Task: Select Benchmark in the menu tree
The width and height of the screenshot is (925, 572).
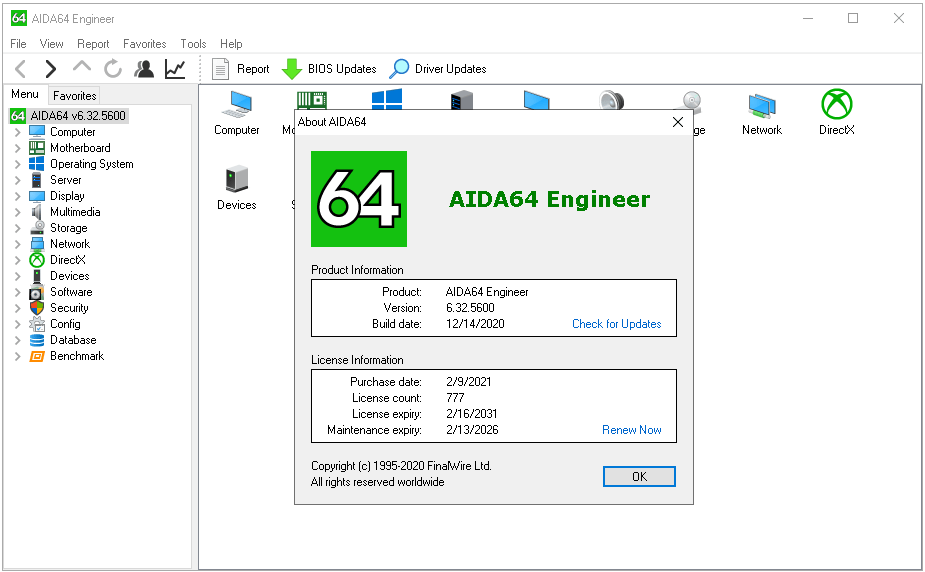Action: (77, 356)
